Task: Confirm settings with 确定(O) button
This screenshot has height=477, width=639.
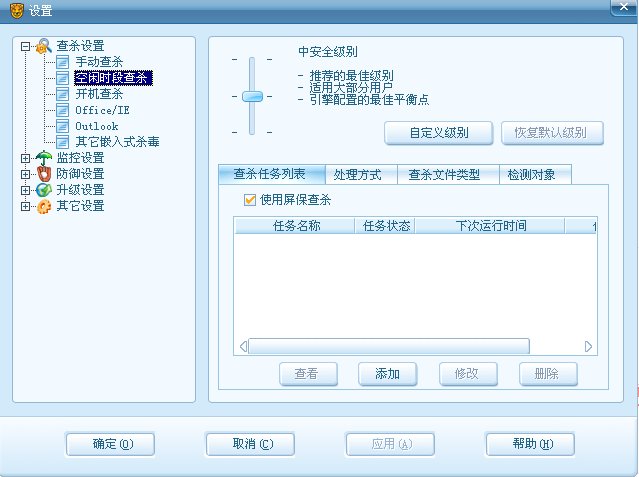Action: pyautogui.click(x=110, y=444)
